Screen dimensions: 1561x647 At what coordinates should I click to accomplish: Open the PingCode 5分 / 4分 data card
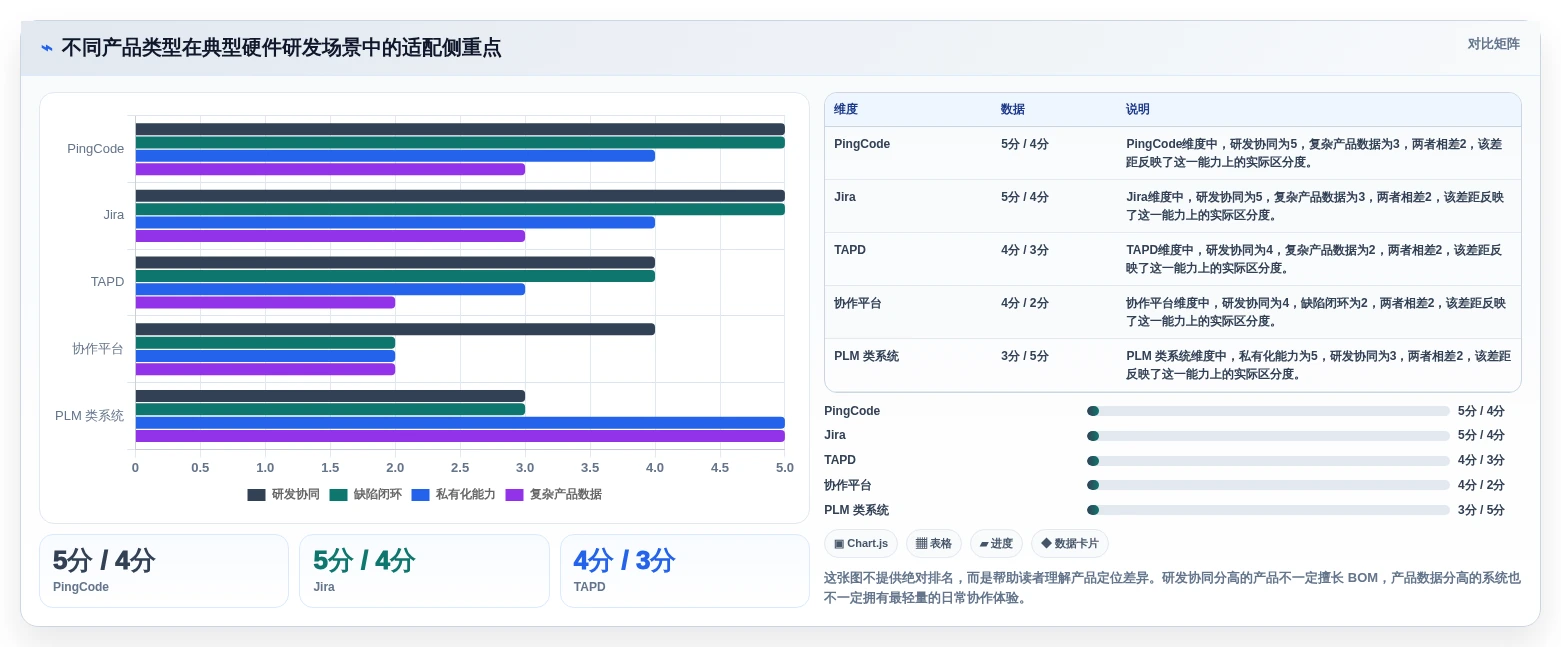tap(164, 571)
